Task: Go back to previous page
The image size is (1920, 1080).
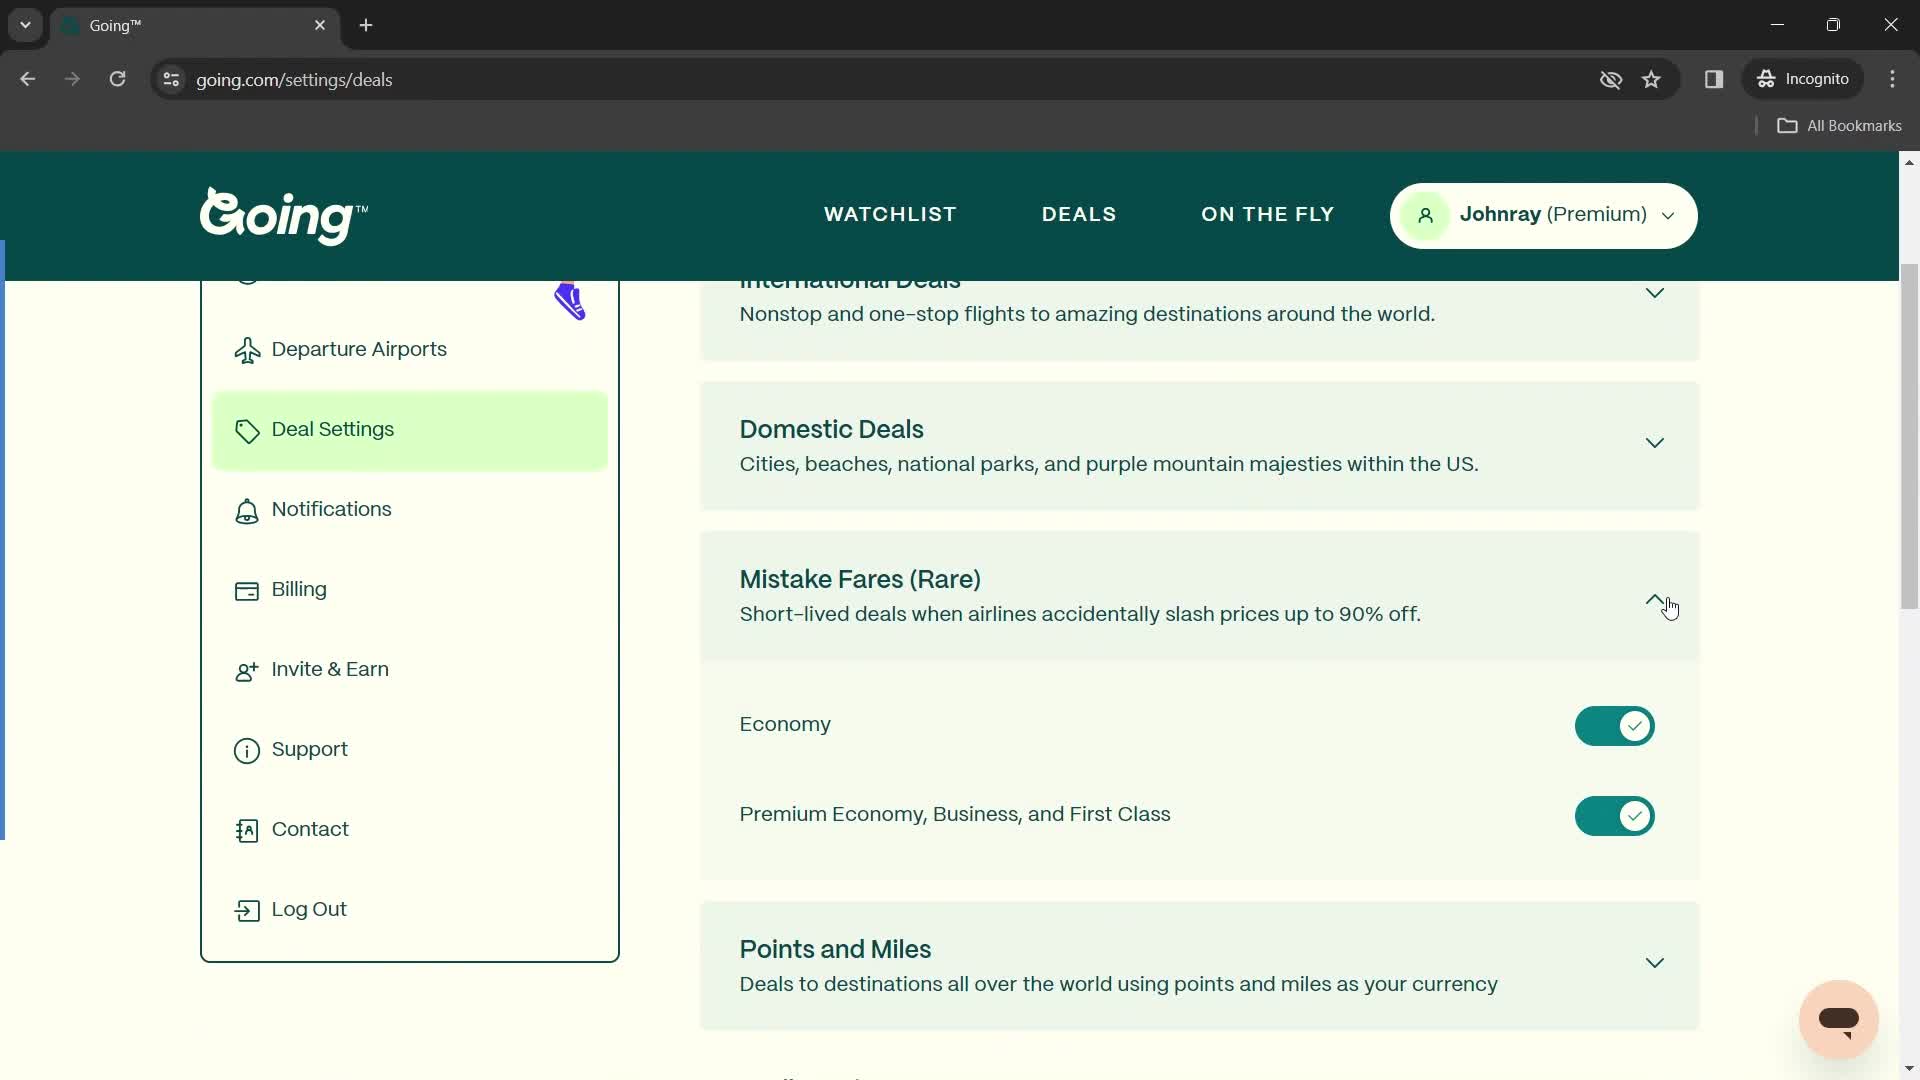Action: click(28, 79)
